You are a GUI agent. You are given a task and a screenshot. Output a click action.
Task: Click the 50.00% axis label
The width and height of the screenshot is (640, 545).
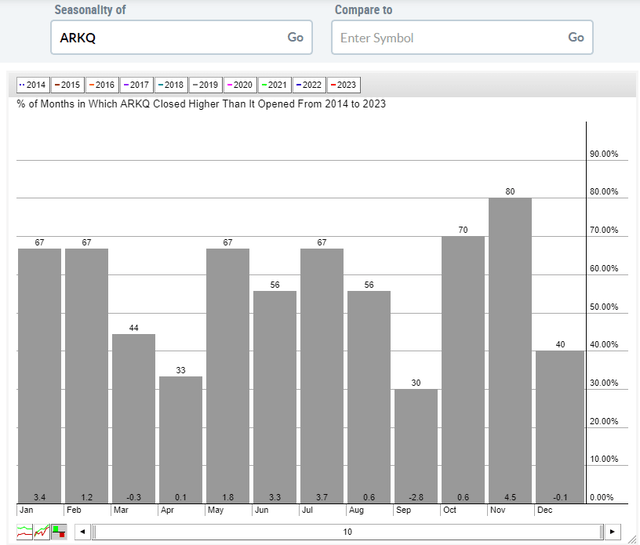tap(604, 307)
